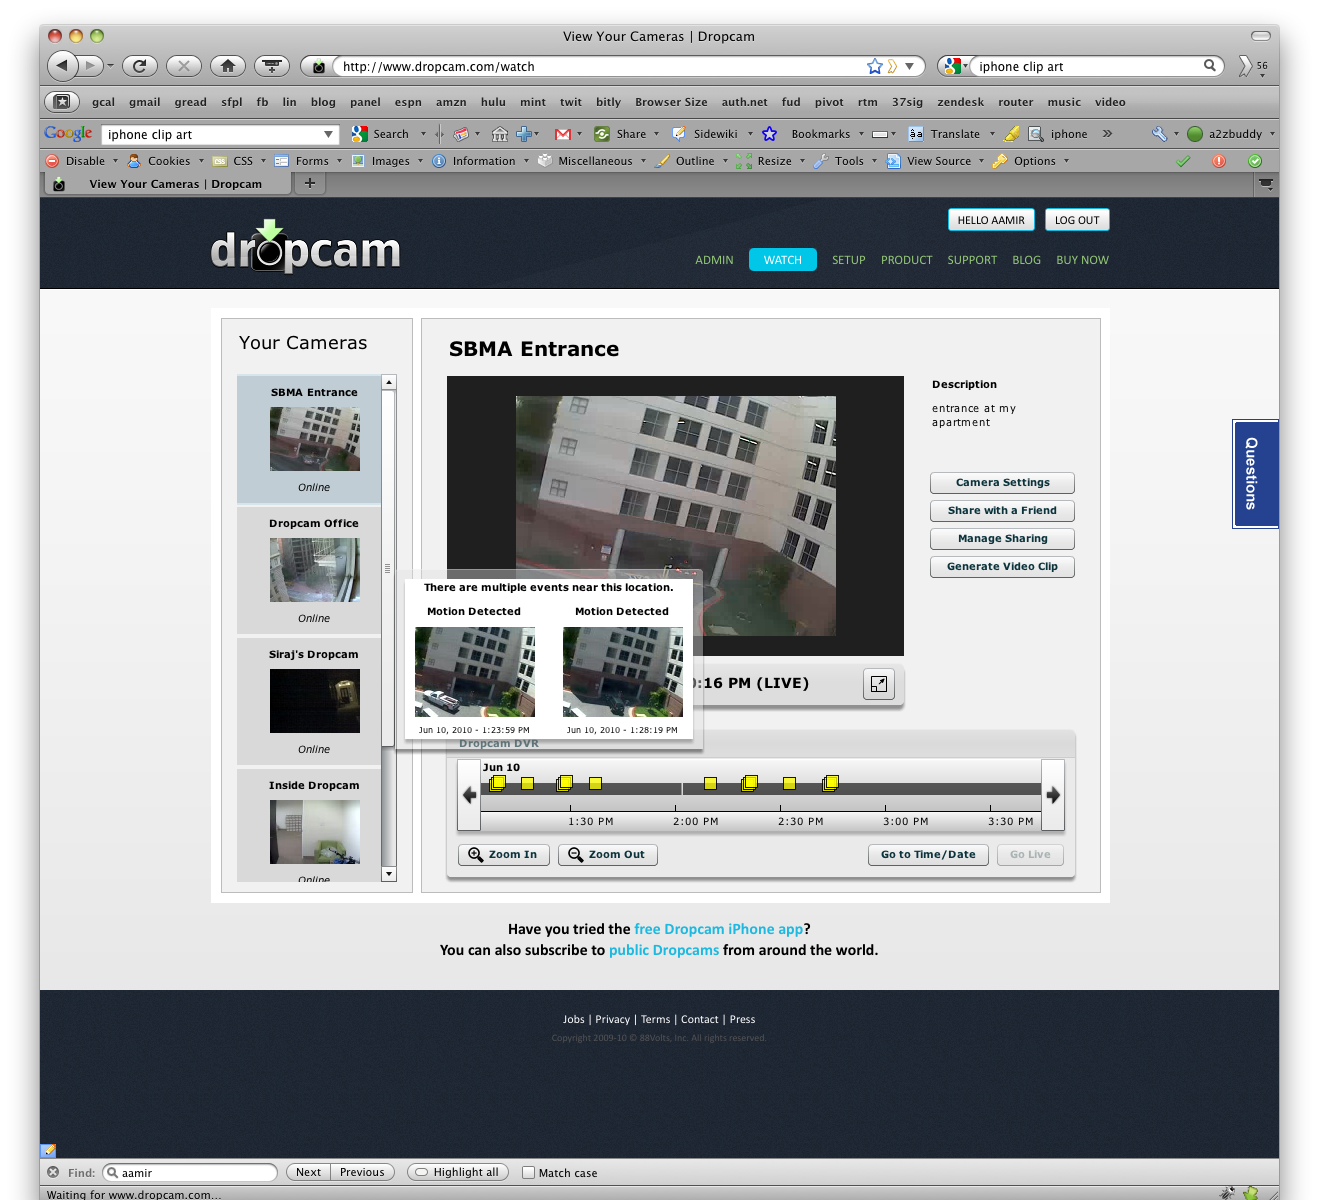Click the timeline left arrow

pos(469,795)
